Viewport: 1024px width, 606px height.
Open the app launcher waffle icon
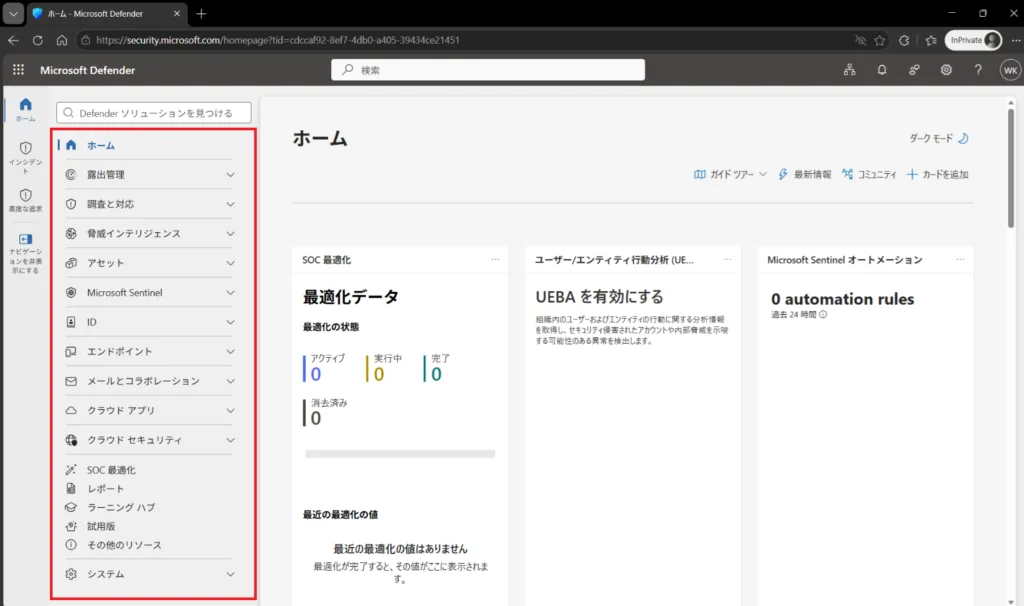pyautogui.click(x=18, y=69)
